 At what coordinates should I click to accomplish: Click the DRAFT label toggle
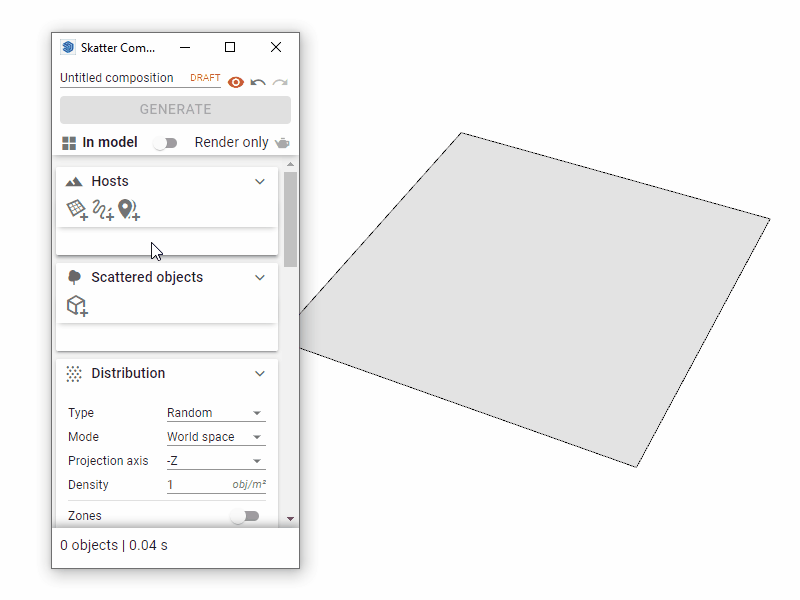(x=204, y=77)
